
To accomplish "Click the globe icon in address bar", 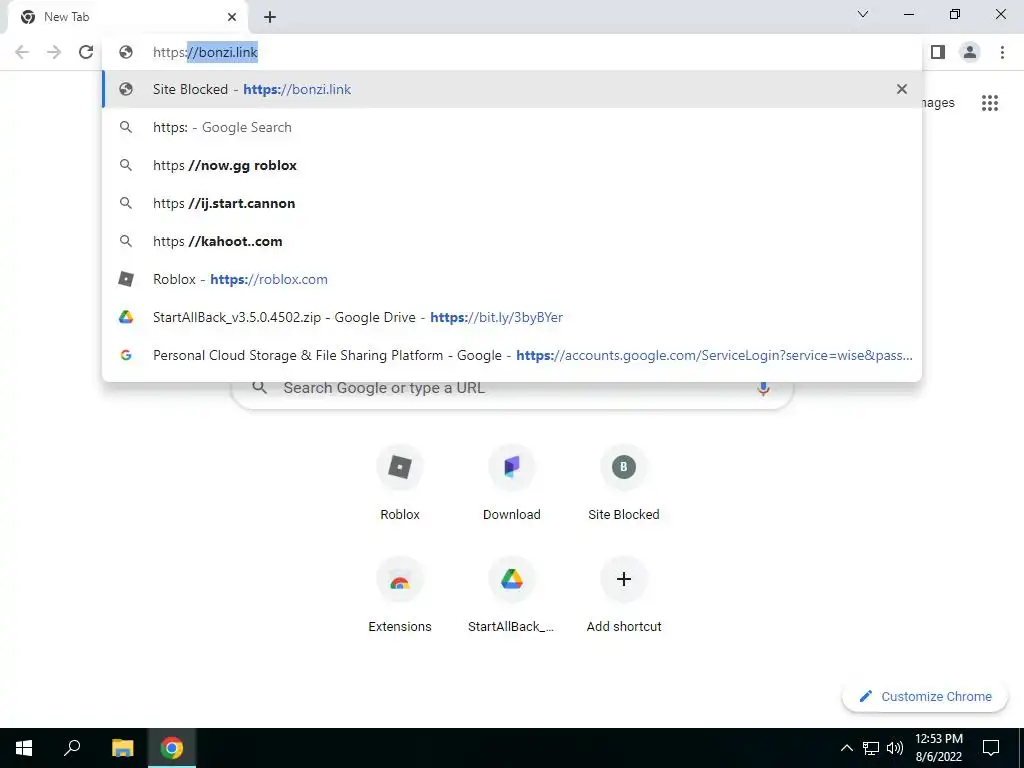I will (x=126, y=52).
